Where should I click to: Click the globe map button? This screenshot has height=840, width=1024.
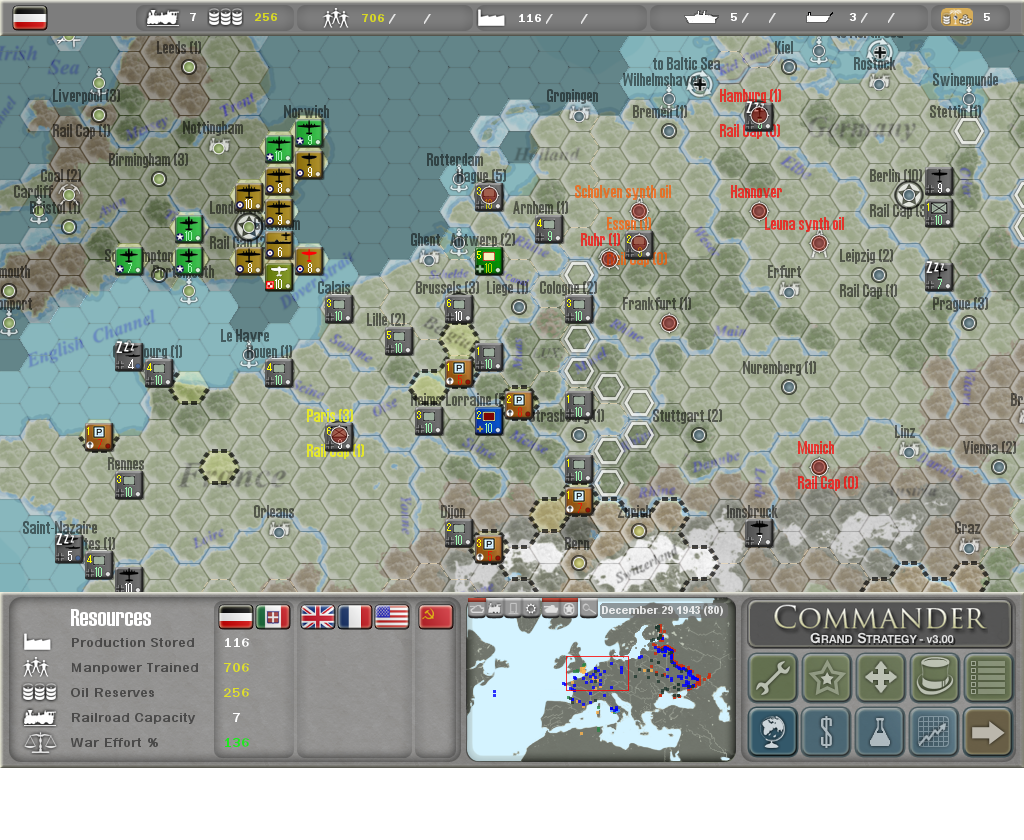tap(773, 732)
